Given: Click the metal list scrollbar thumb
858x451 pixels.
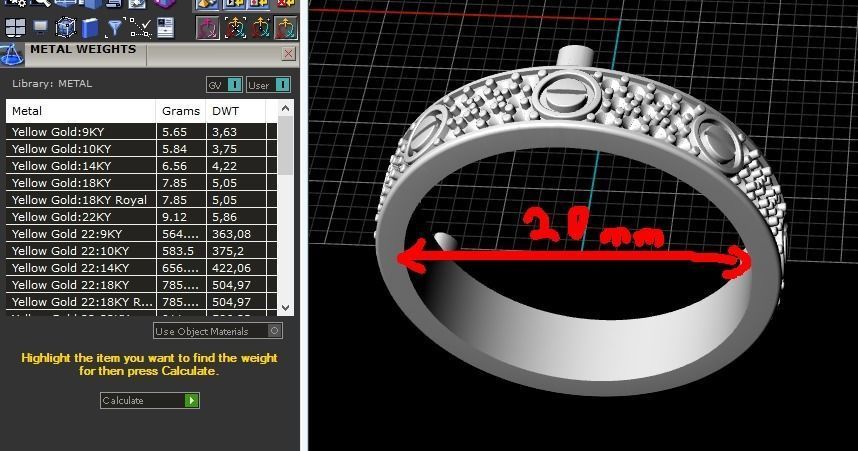Looking at the screenshot, I should point(285,146).
